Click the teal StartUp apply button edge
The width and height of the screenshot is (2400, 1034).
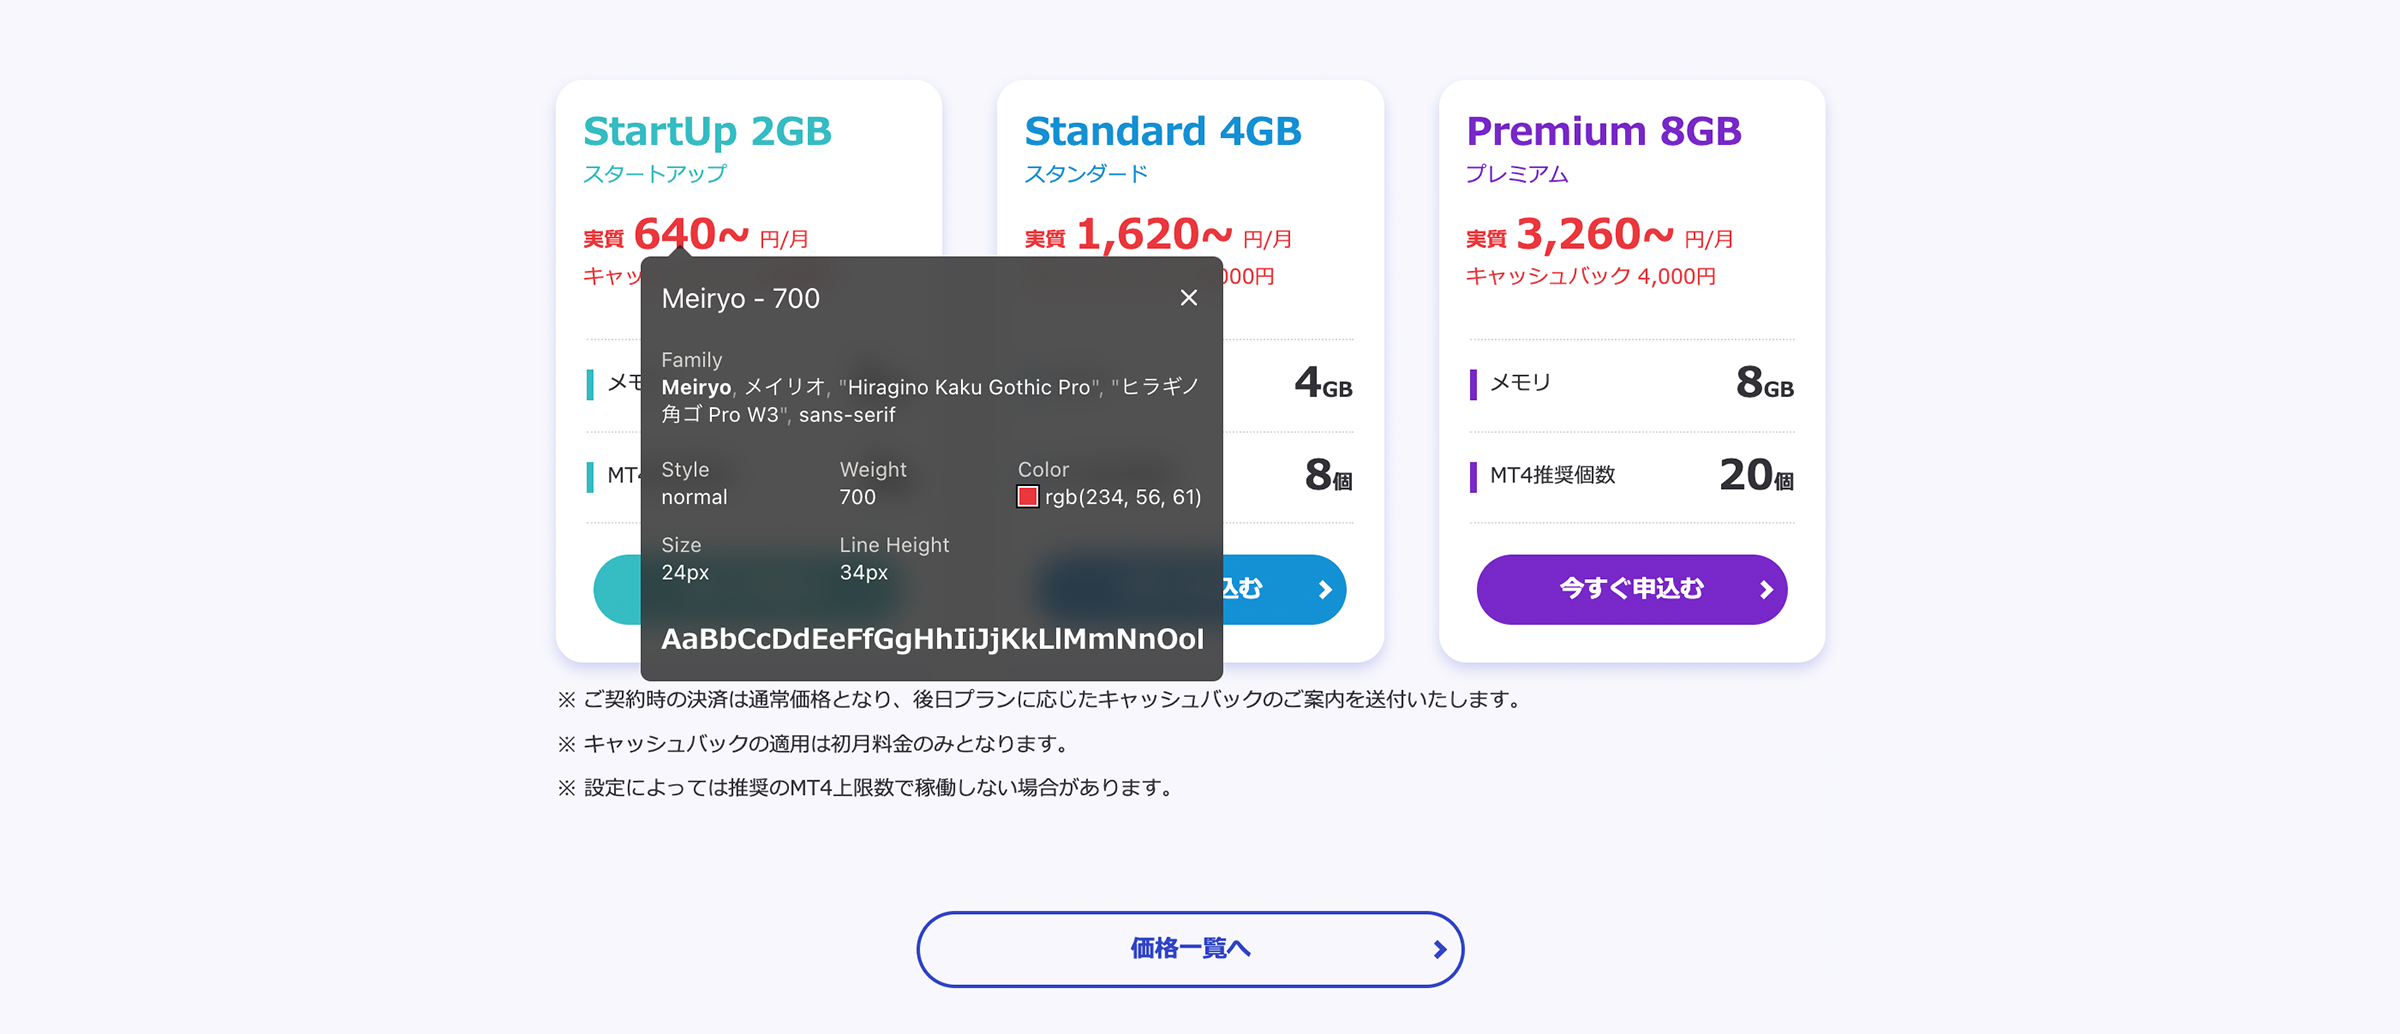(x=617, y=589)
